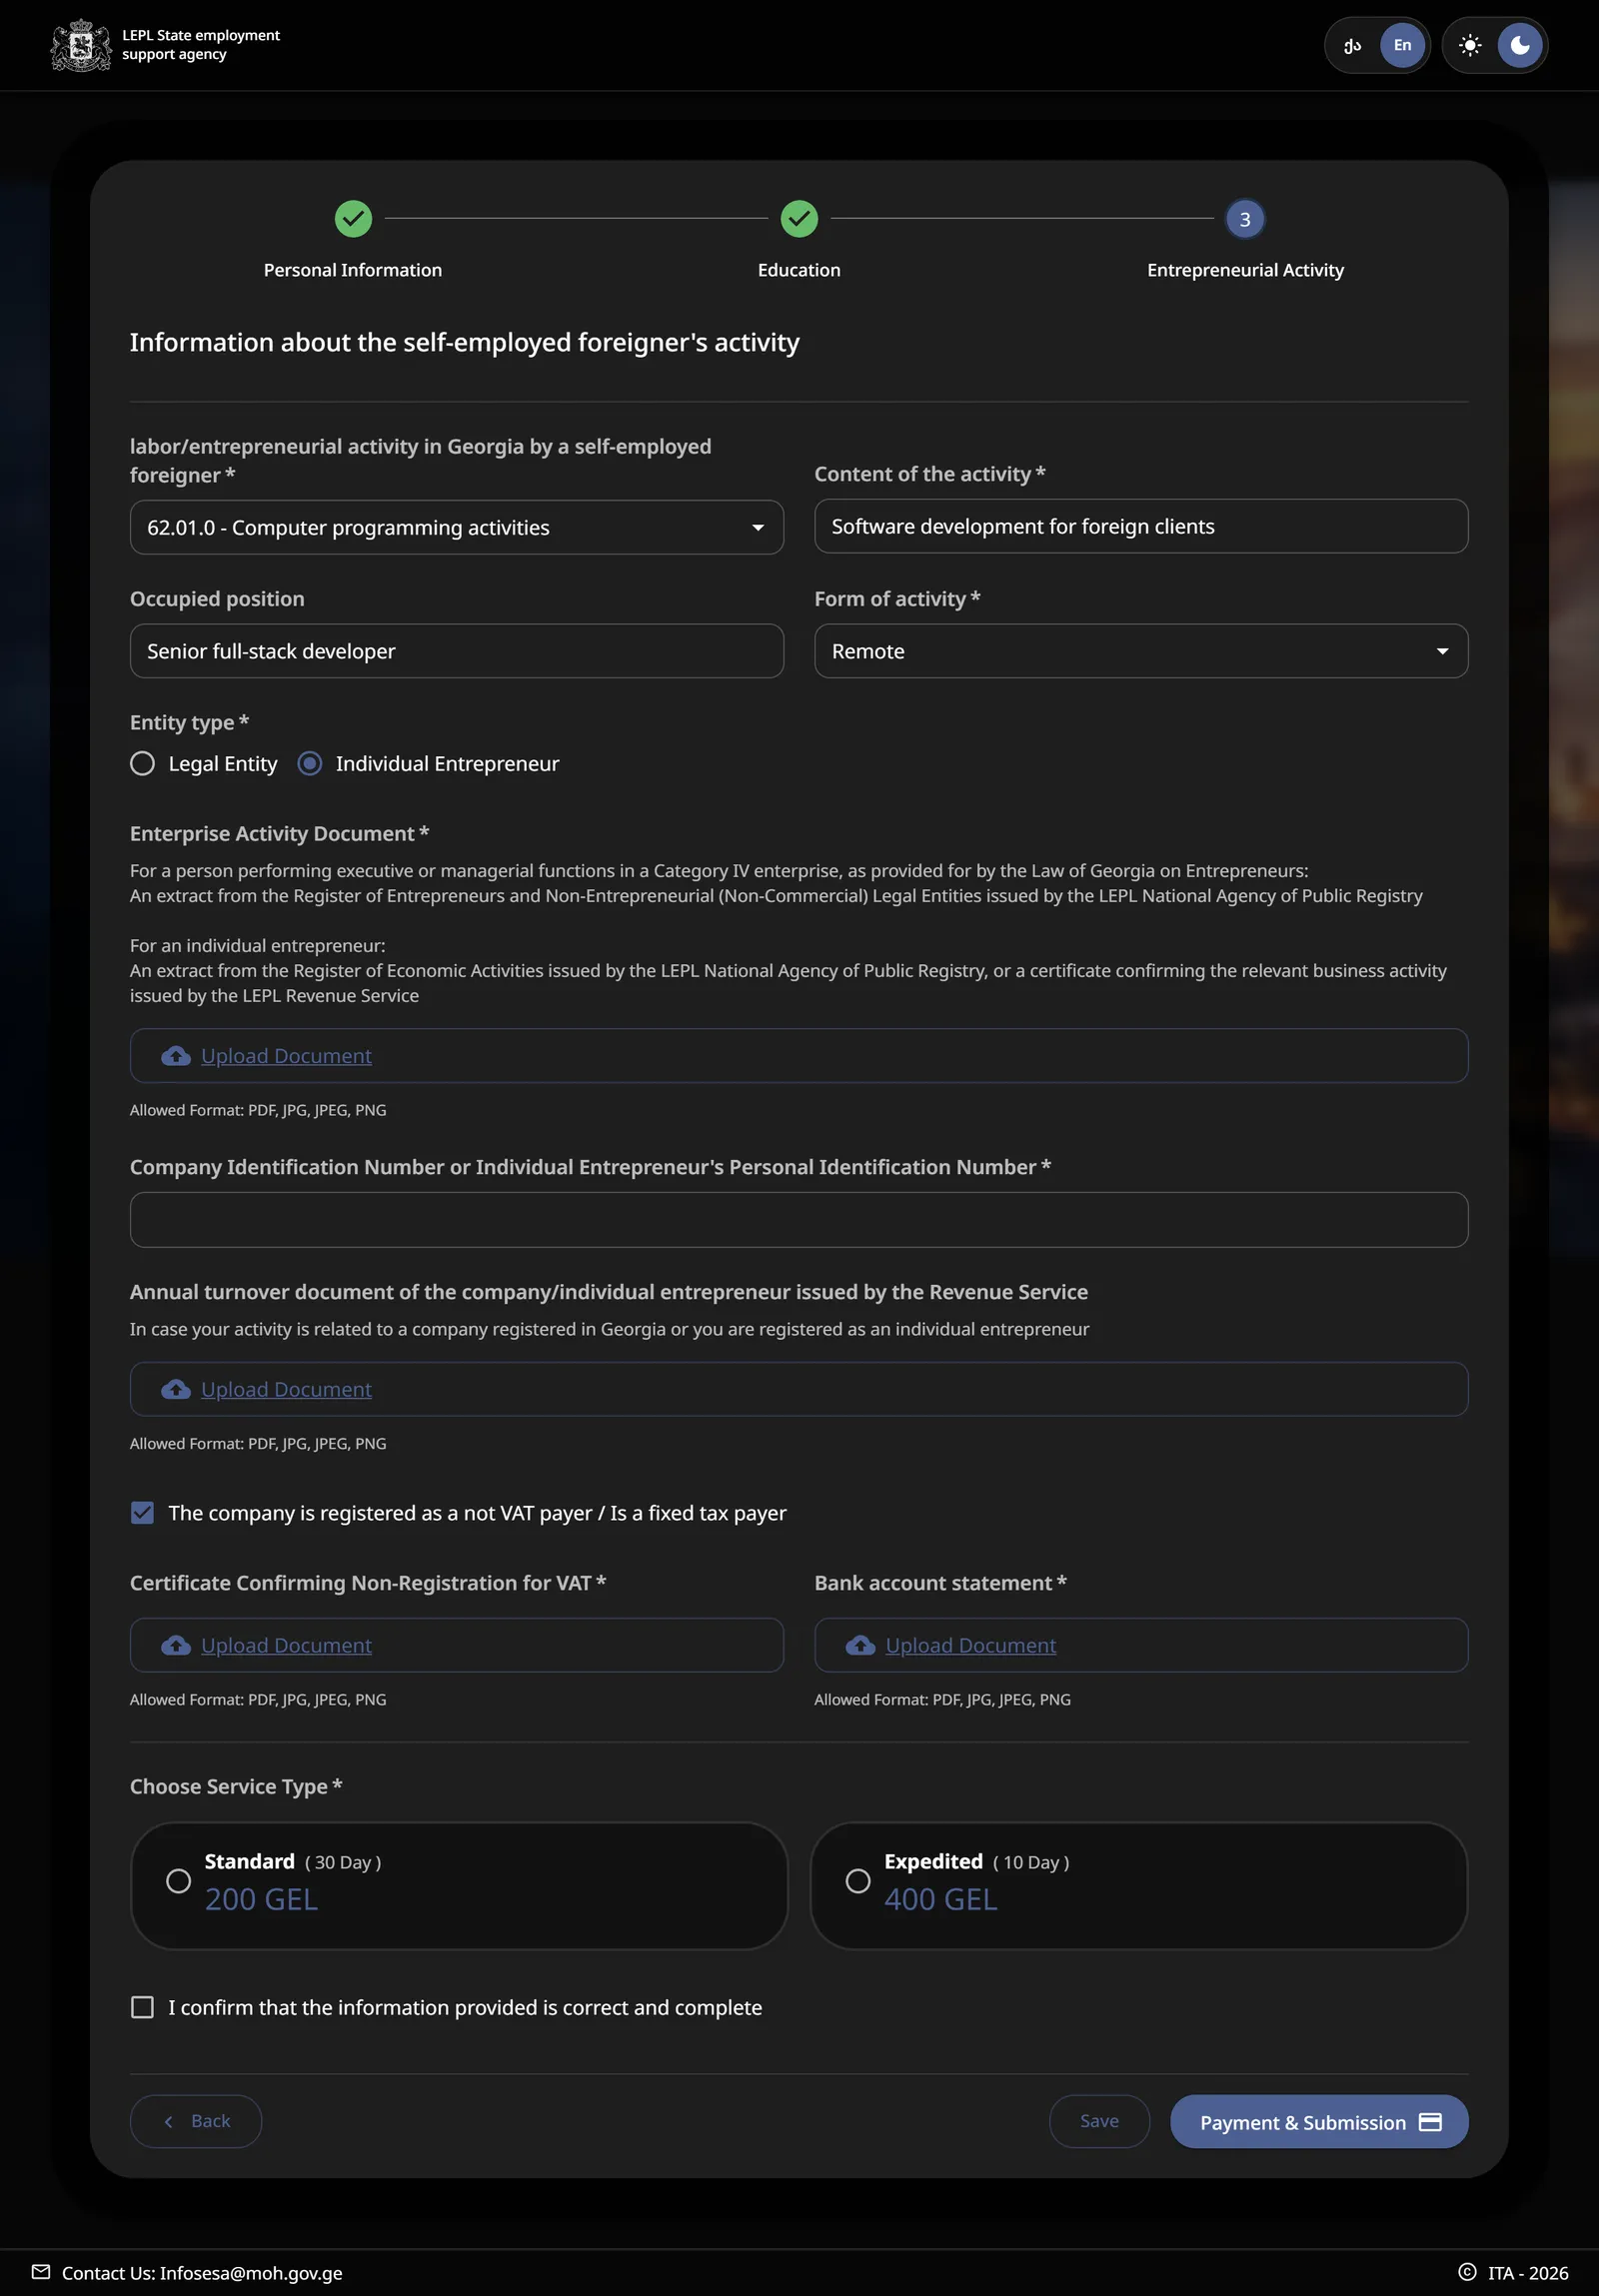Focus the Company Identification Number field
The width and height of the screenshot is (1599, 2296).
pyautogui.click(x=799, y=1220)
